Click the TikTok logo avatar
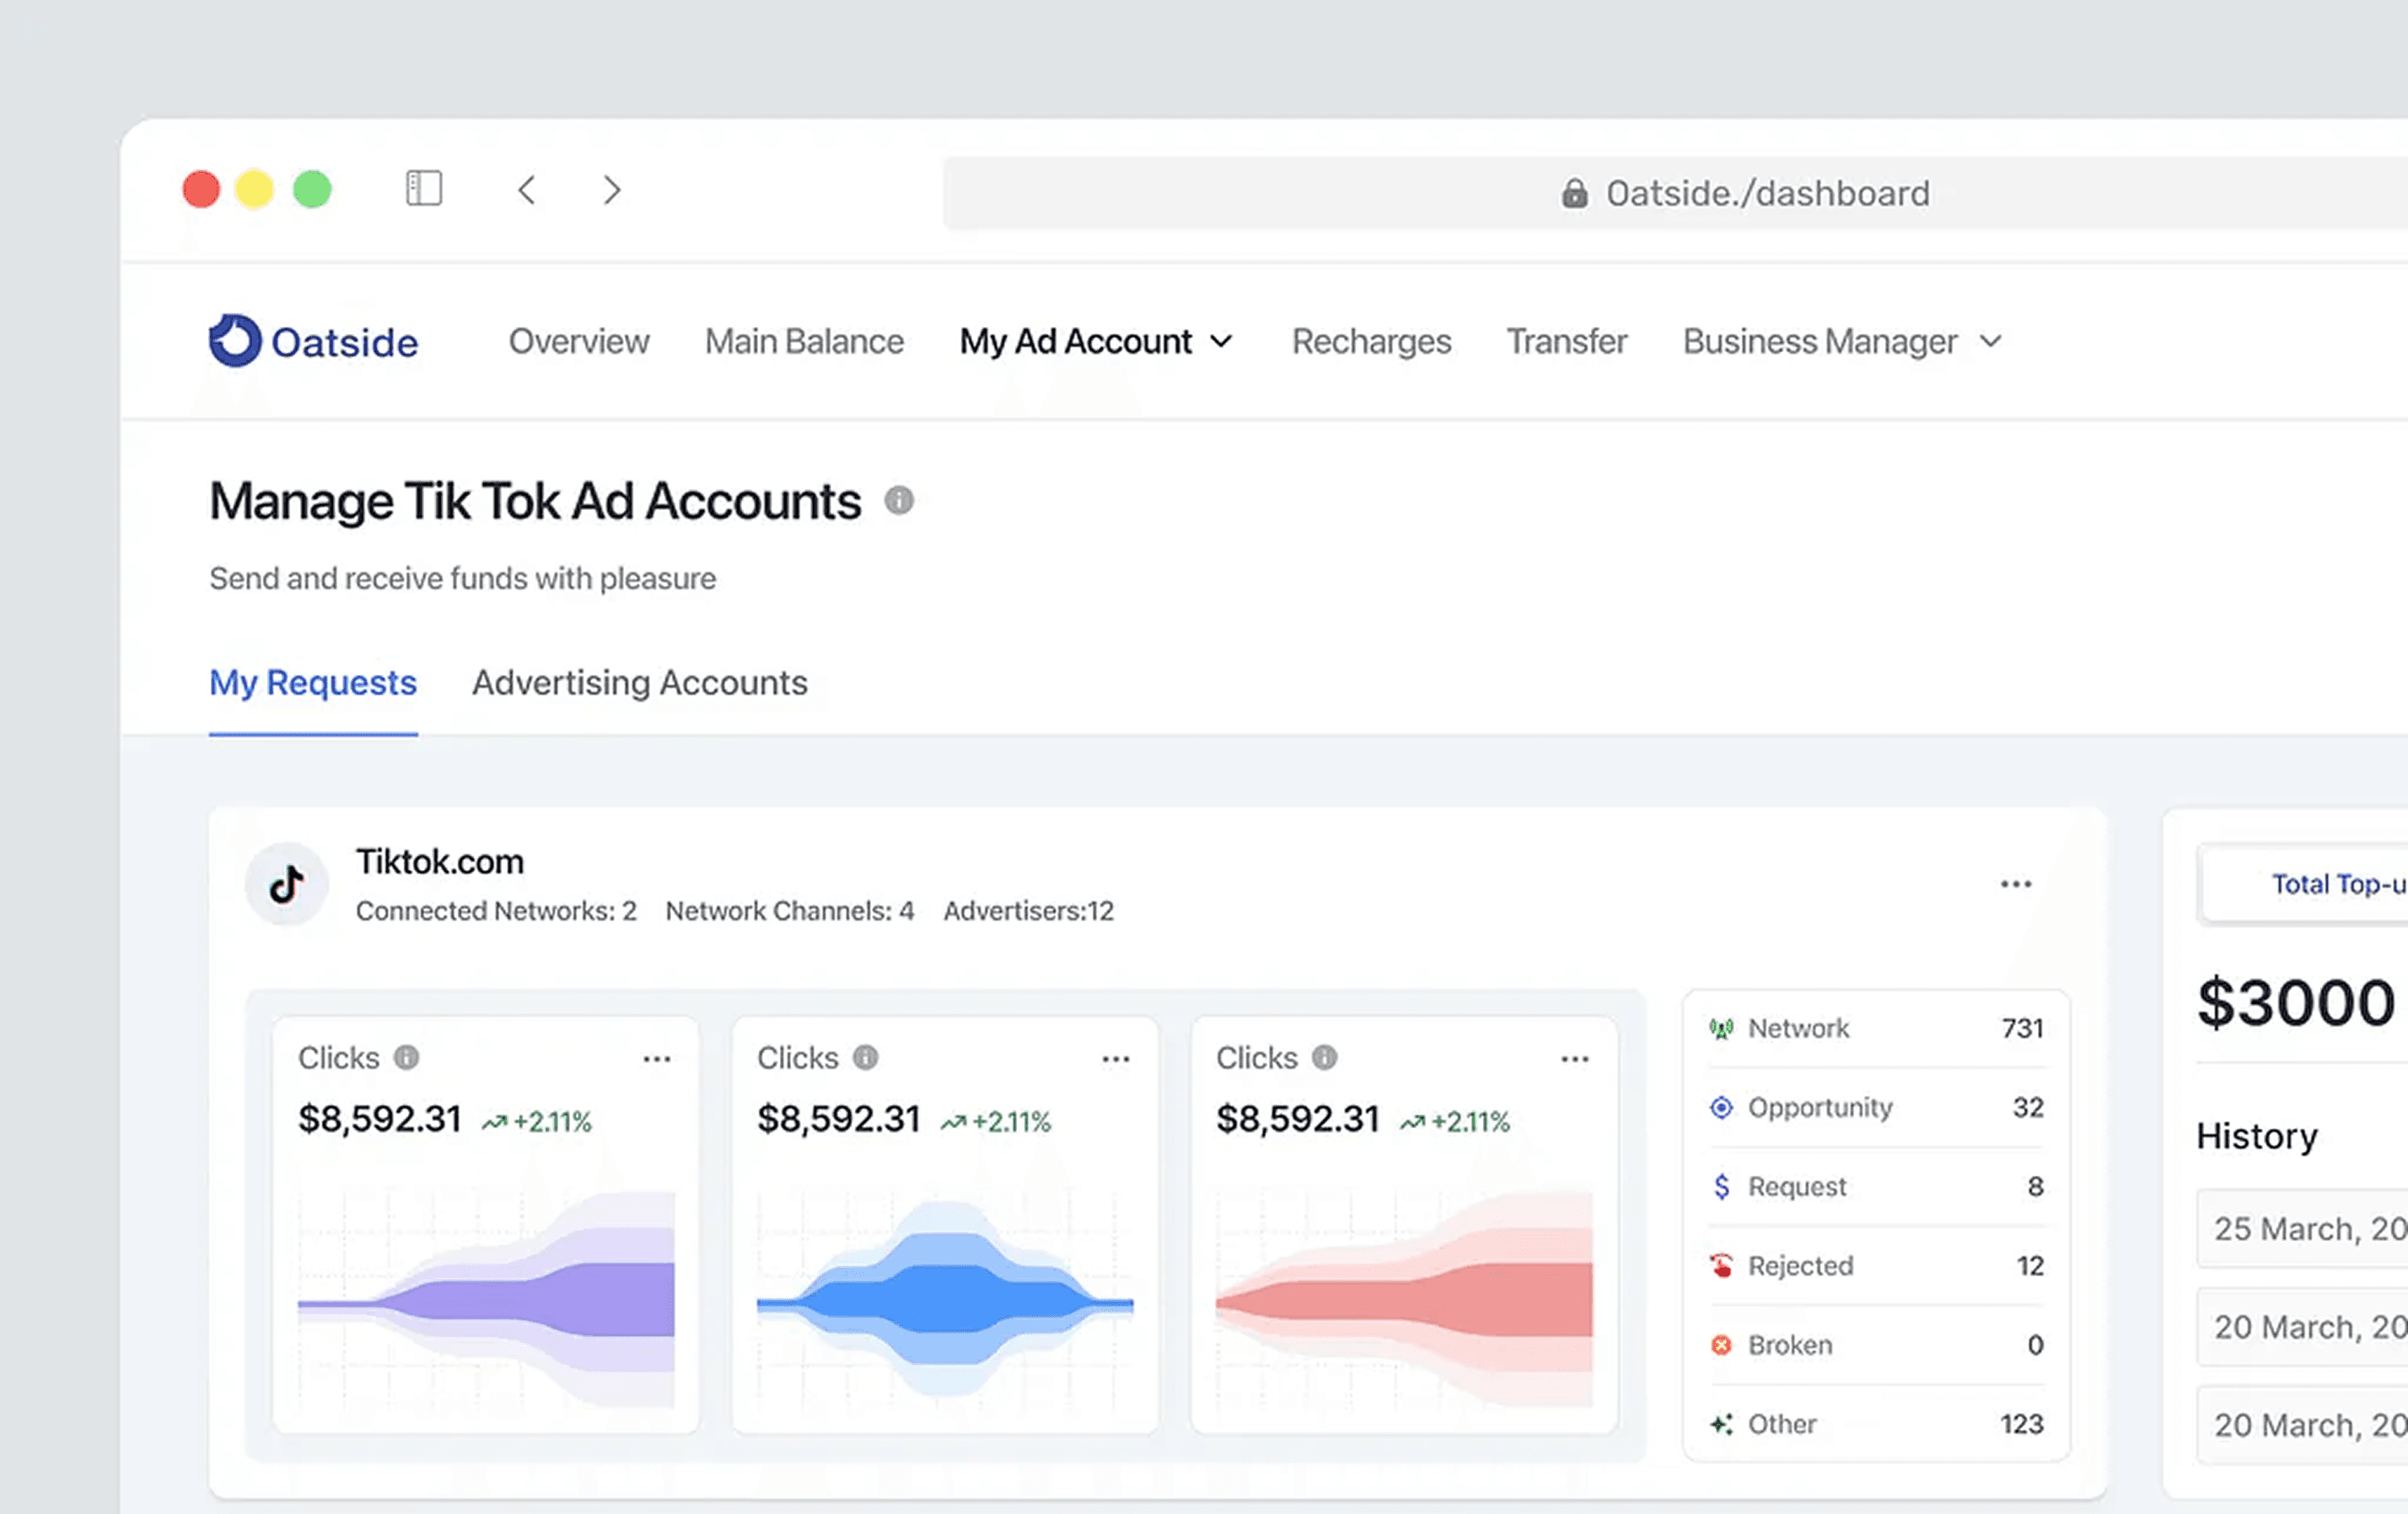Viewport: 2408px width, 1514px height. (x=287, y=884)
